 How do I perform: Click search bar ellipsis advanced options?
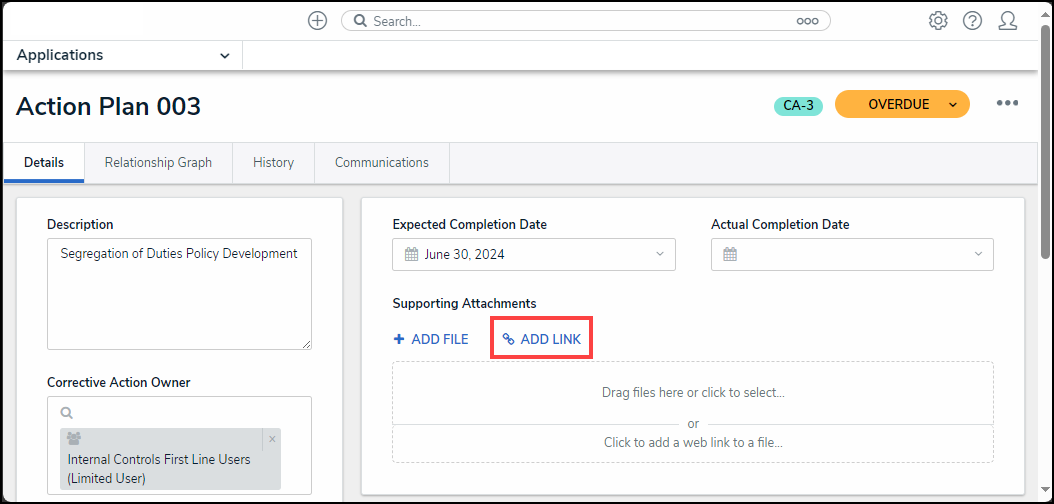(807, 21)
